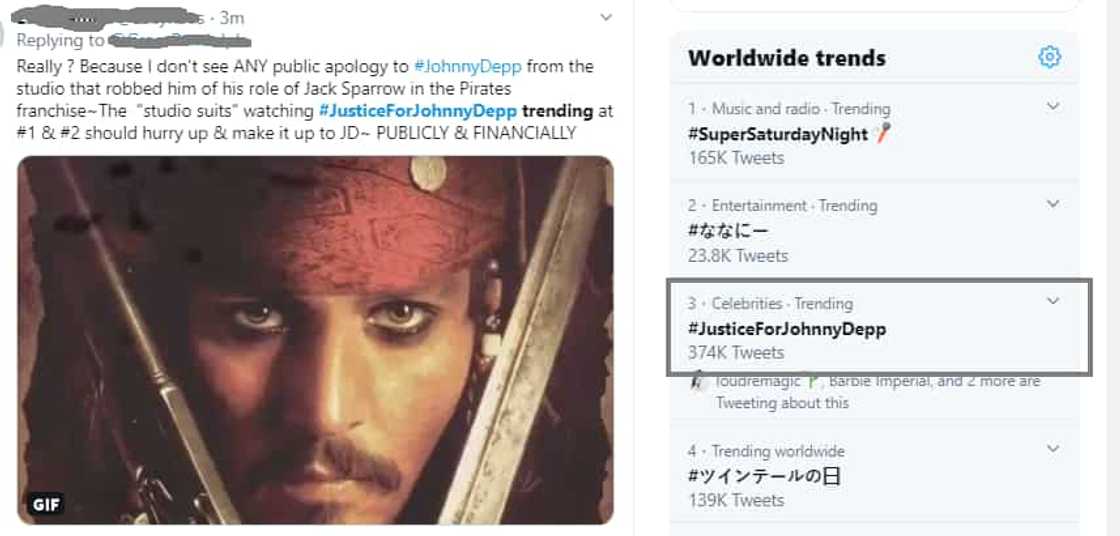The width and height of the screenshot is (1120, 536).
Task: Open the #JohnnyDepp hashtag in the tweet
Action: [x=464, y=67]
